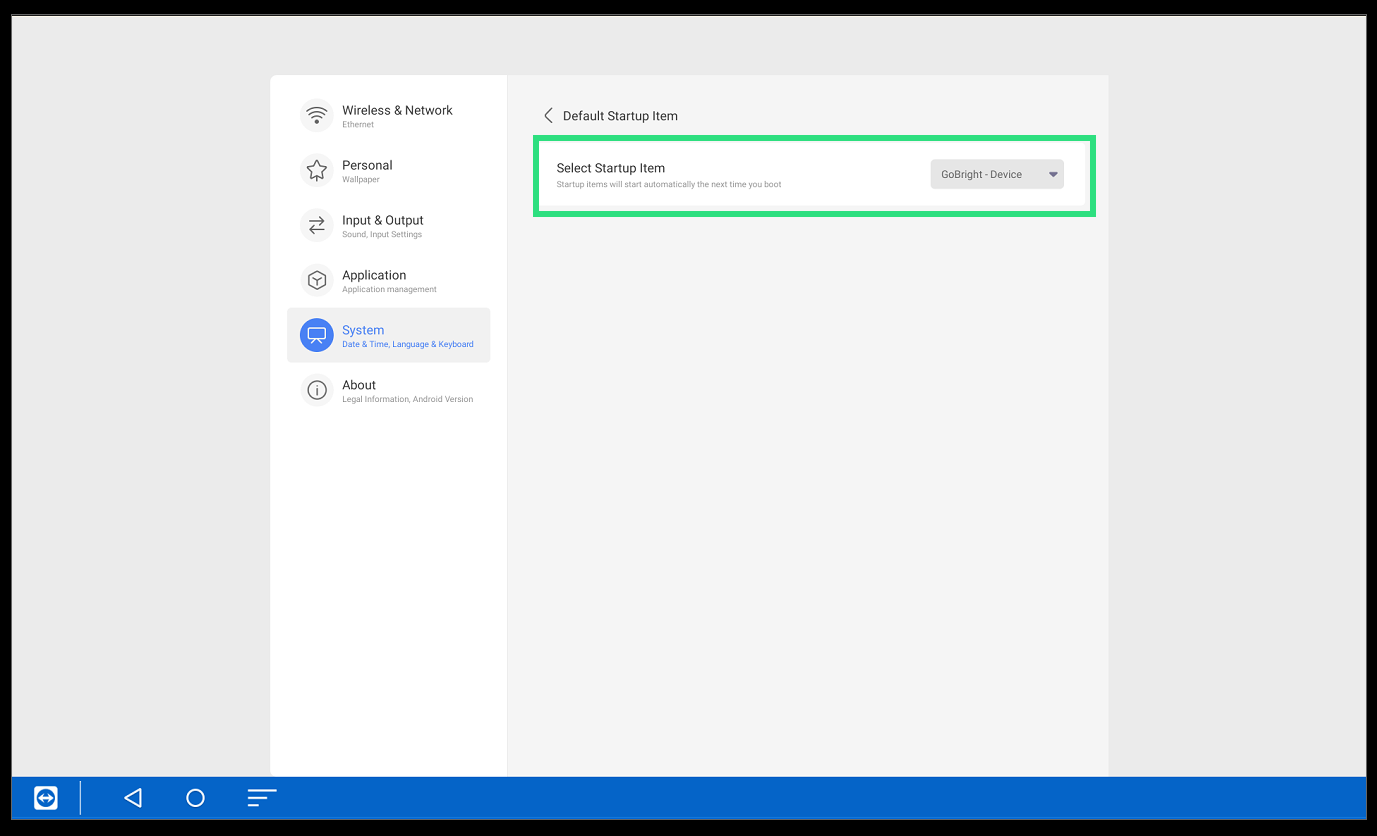Open the TeamViewer icon in the bottom bar

pyautogui.click(x=46, y=798)
